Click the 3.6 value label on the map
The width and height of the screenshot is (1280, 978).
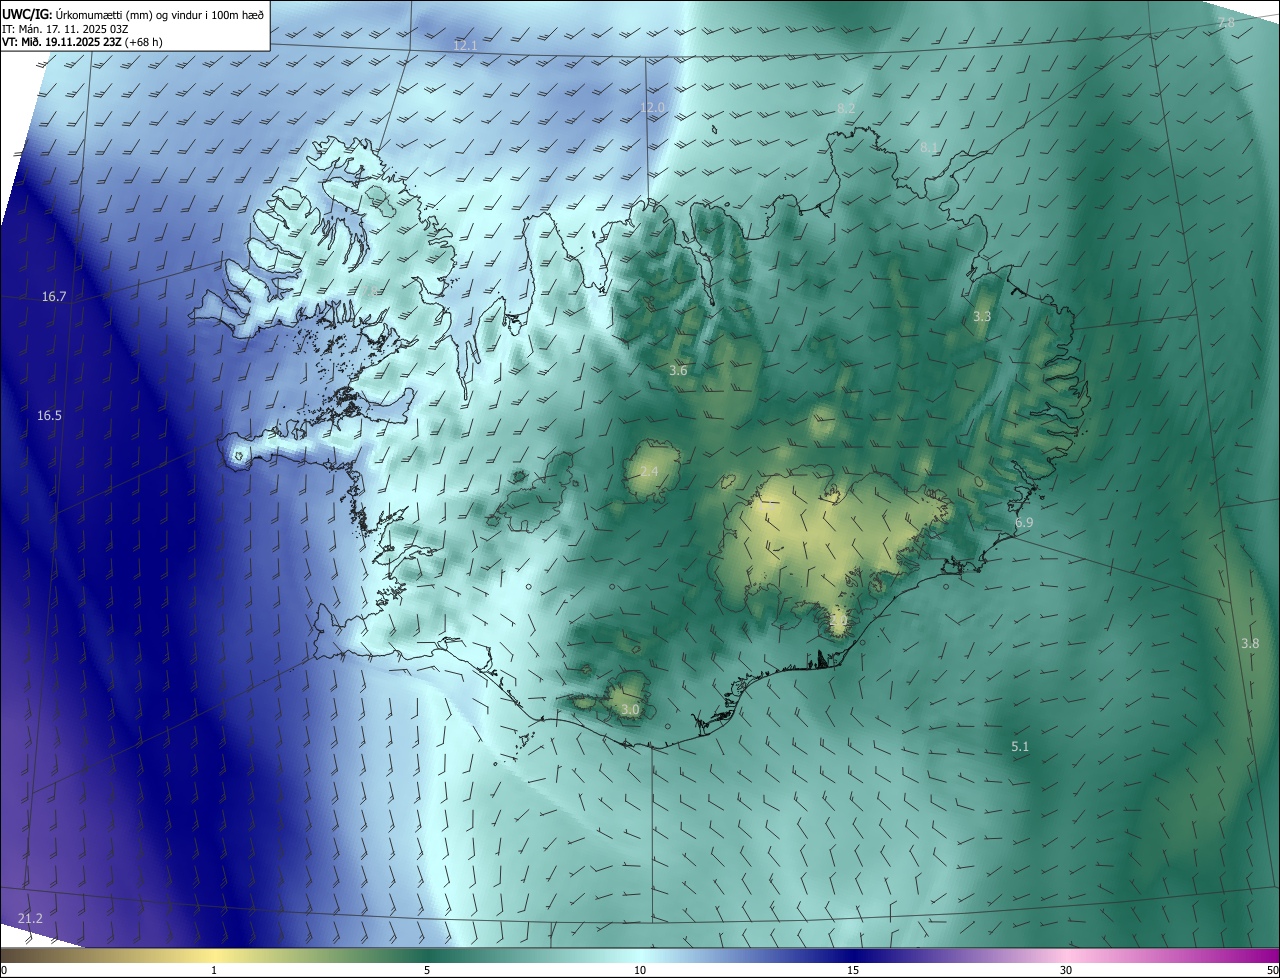click(x=678, y=371)
